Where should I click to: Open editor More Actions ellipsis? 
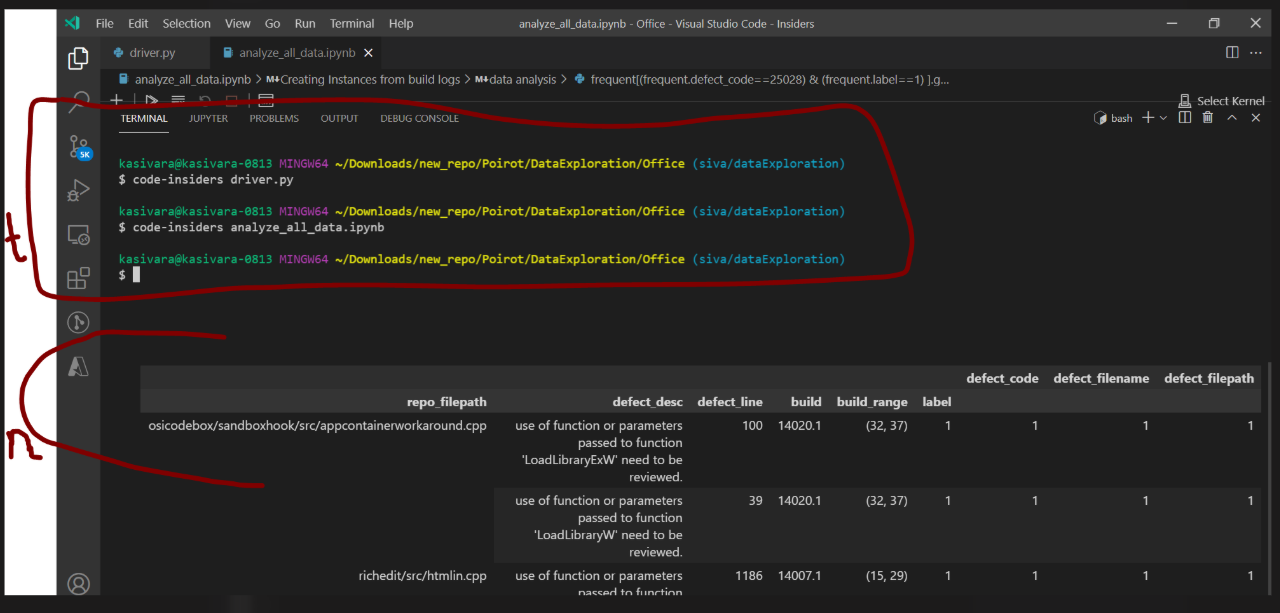[1257, 52]
